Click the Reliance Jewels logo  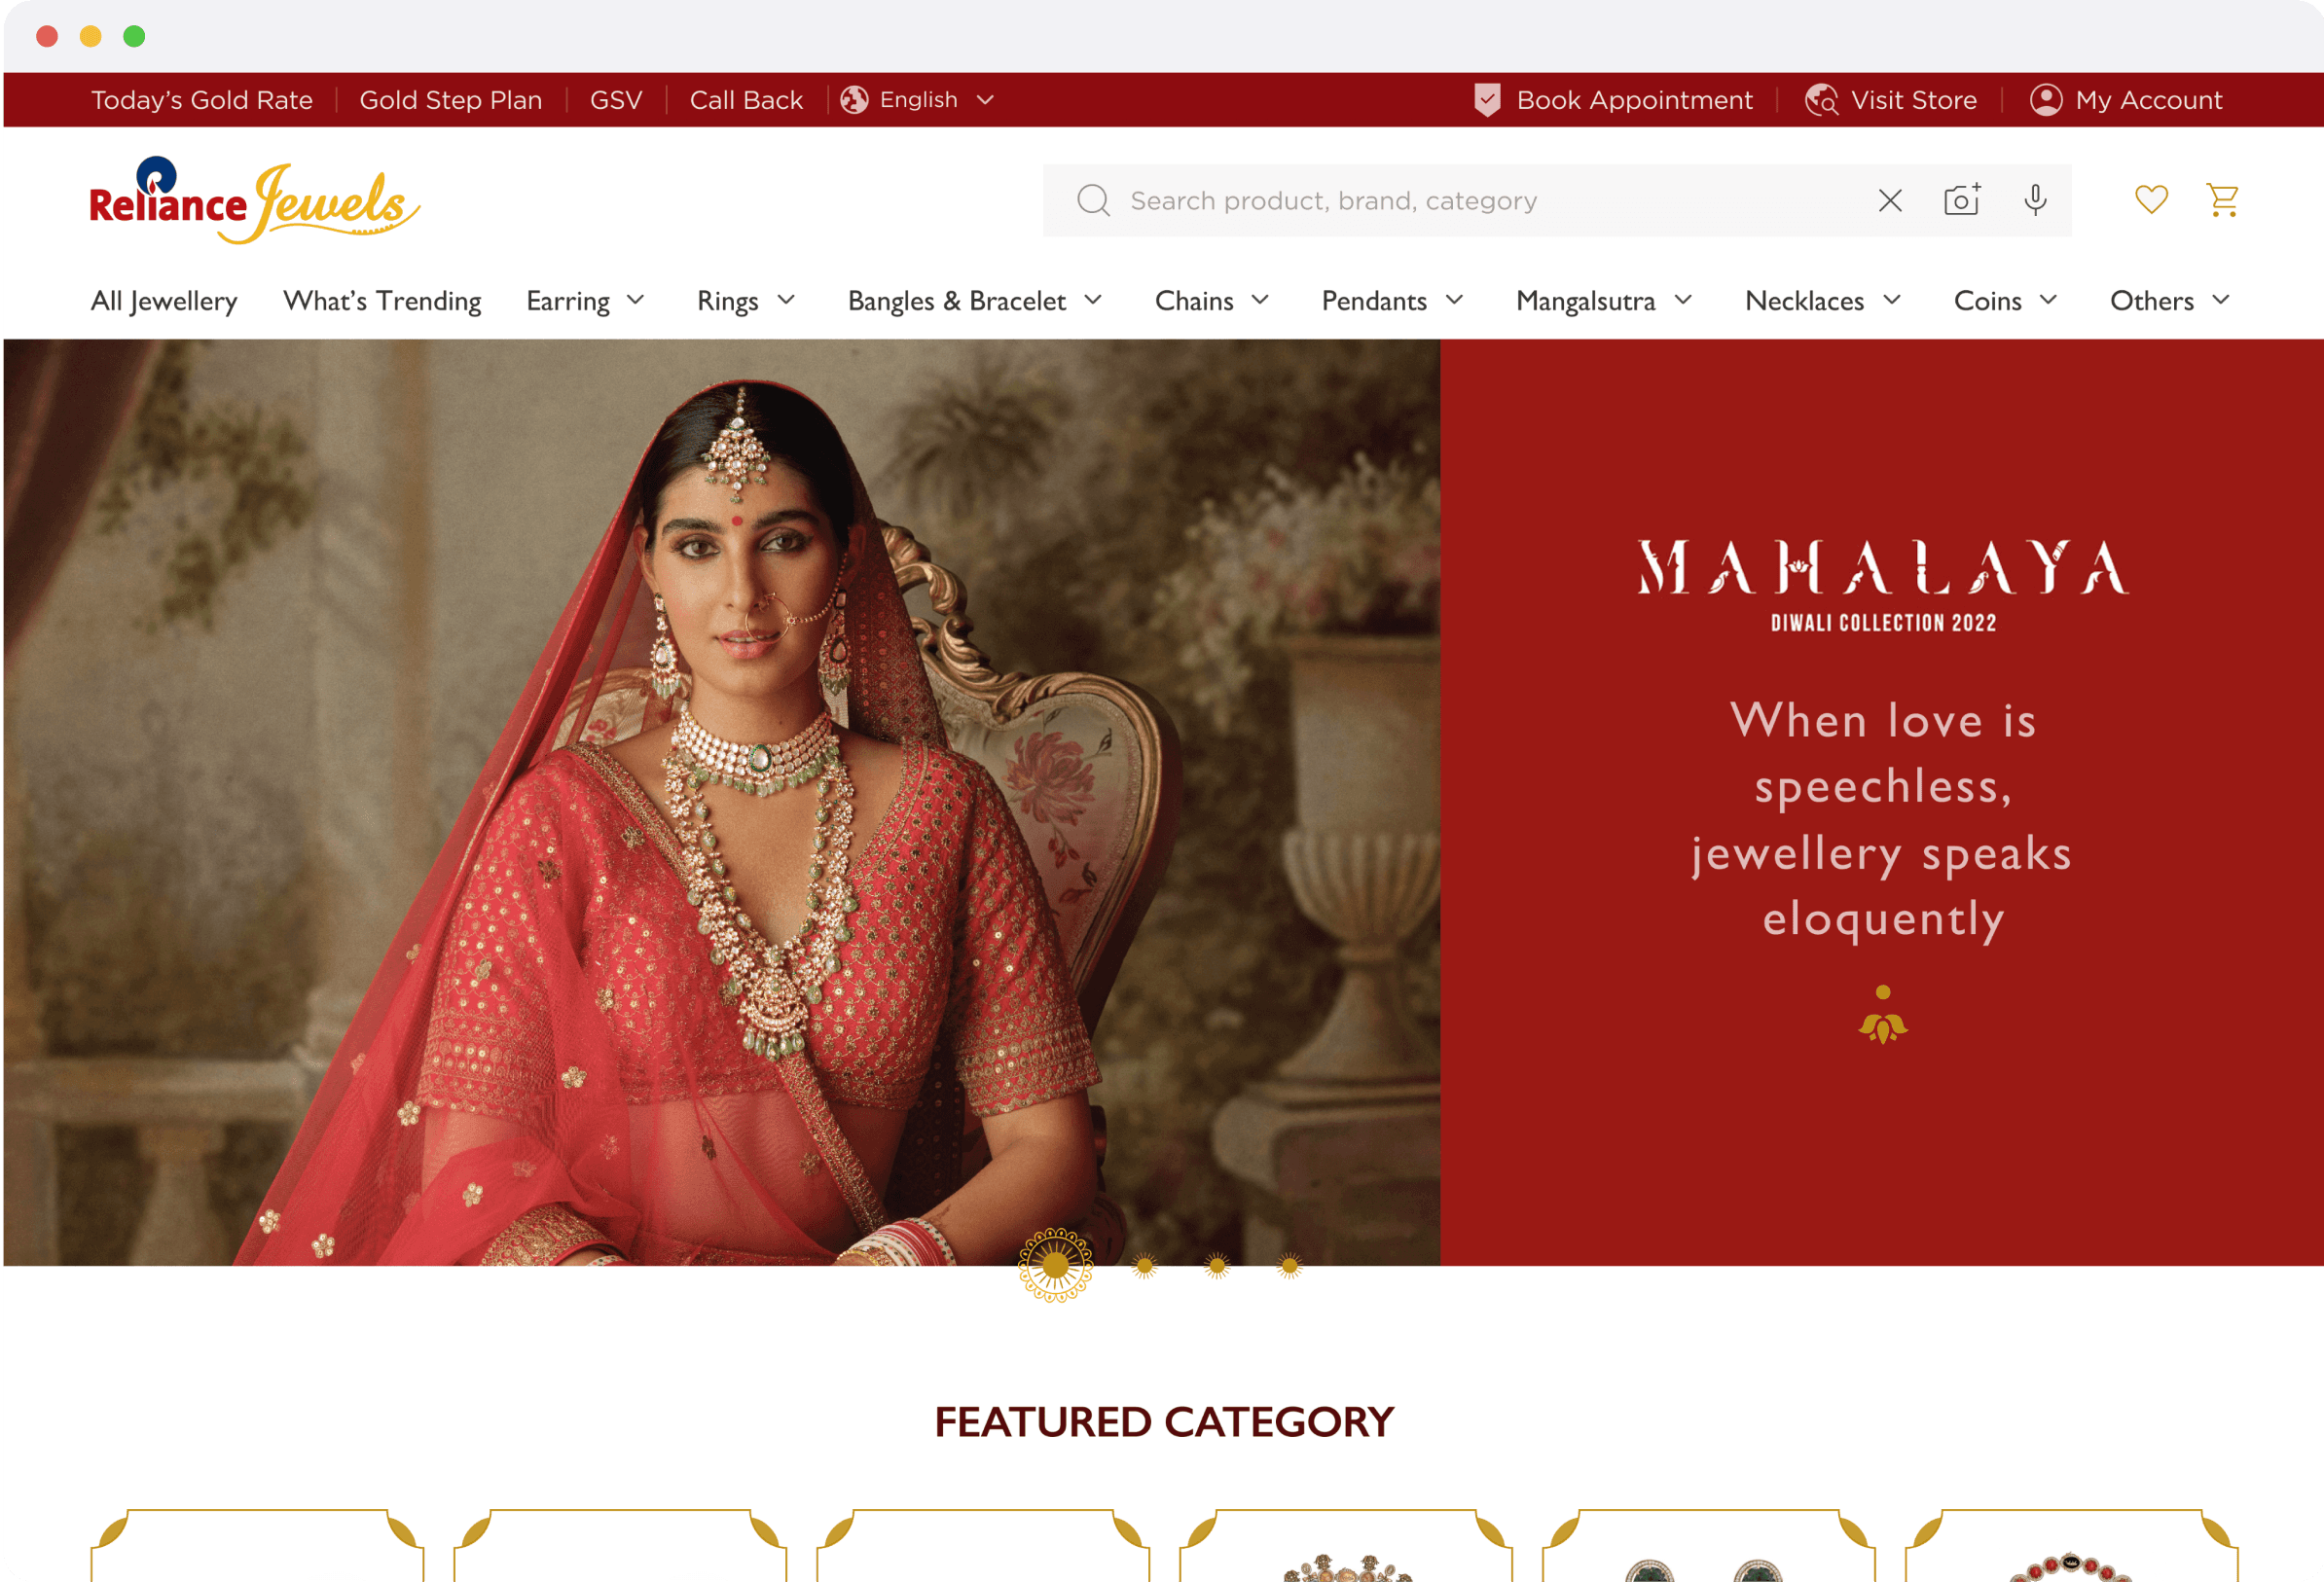(254, 200)
